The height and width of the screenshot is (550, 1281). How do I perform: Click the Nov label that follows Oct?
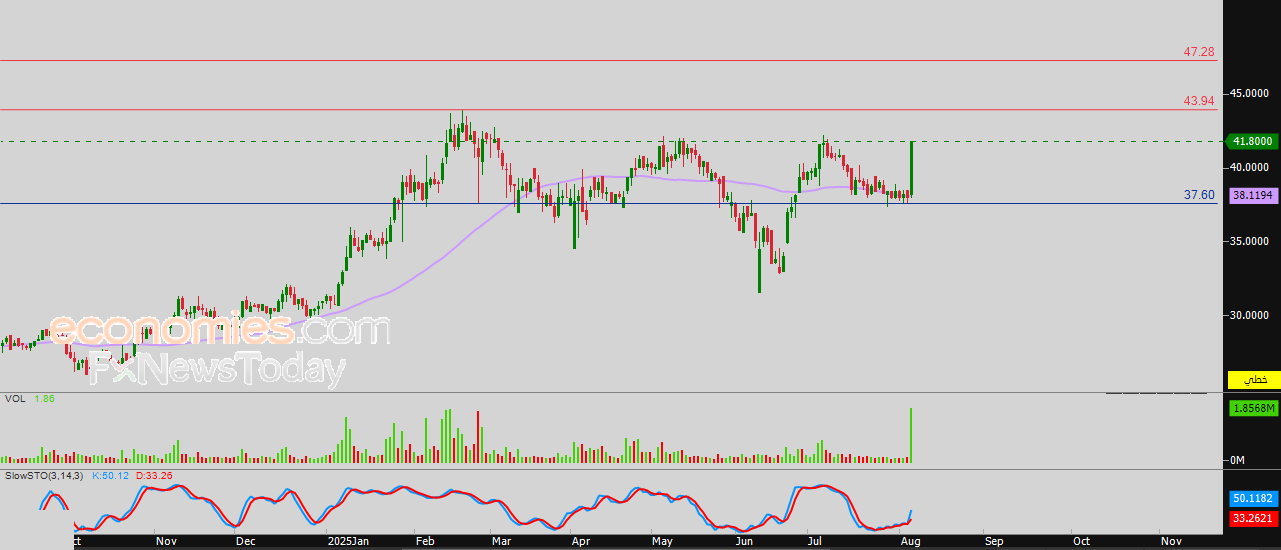1170,541
